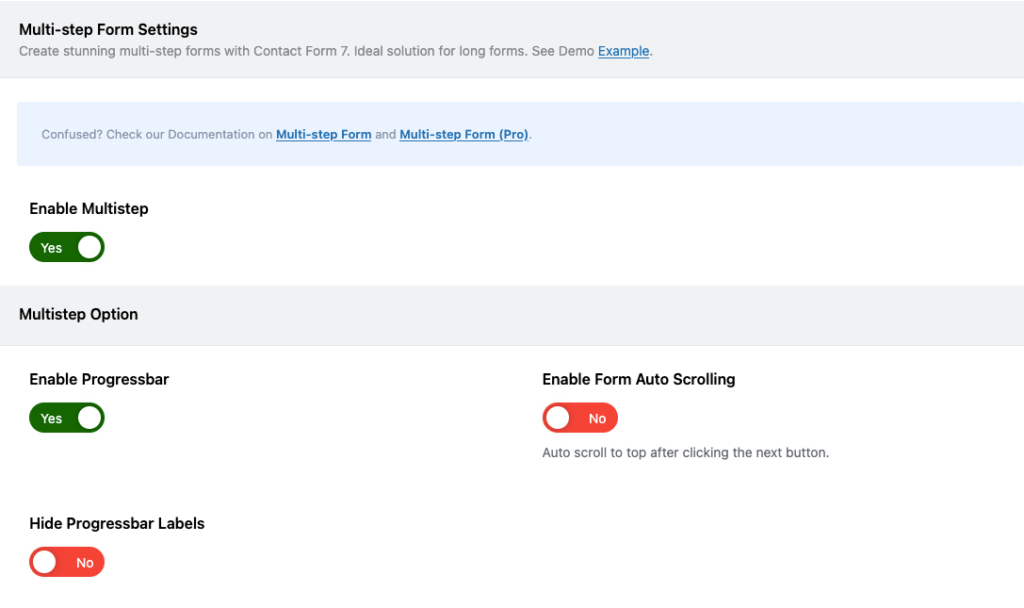1024x608 pixels.
Task: Click the Enable Progressbar label text
Action: tap(99, 379)
